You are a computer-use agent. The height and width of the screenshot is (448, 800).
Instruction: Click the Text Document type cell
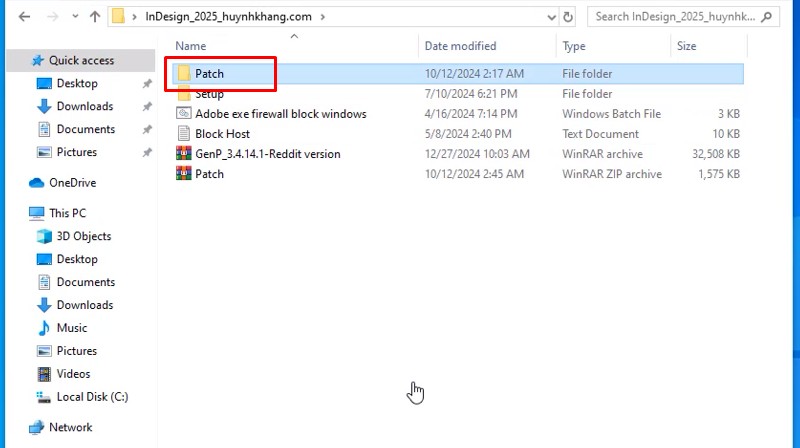(x=600, y=134)
